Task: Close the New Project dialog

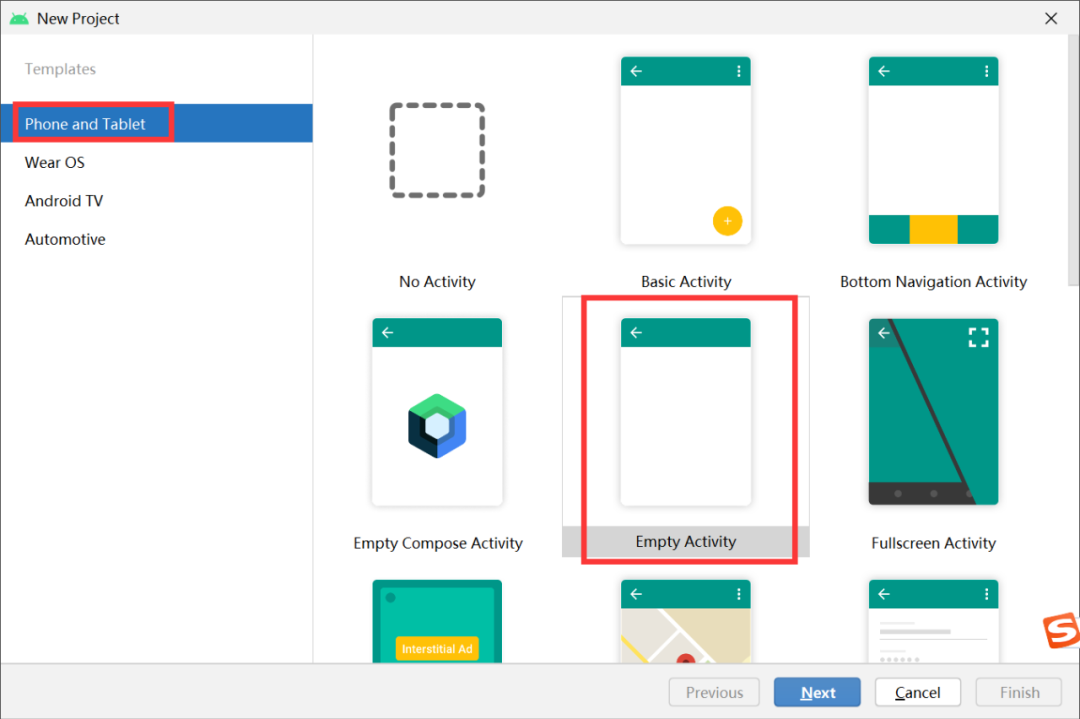Action: point(1051,19)
